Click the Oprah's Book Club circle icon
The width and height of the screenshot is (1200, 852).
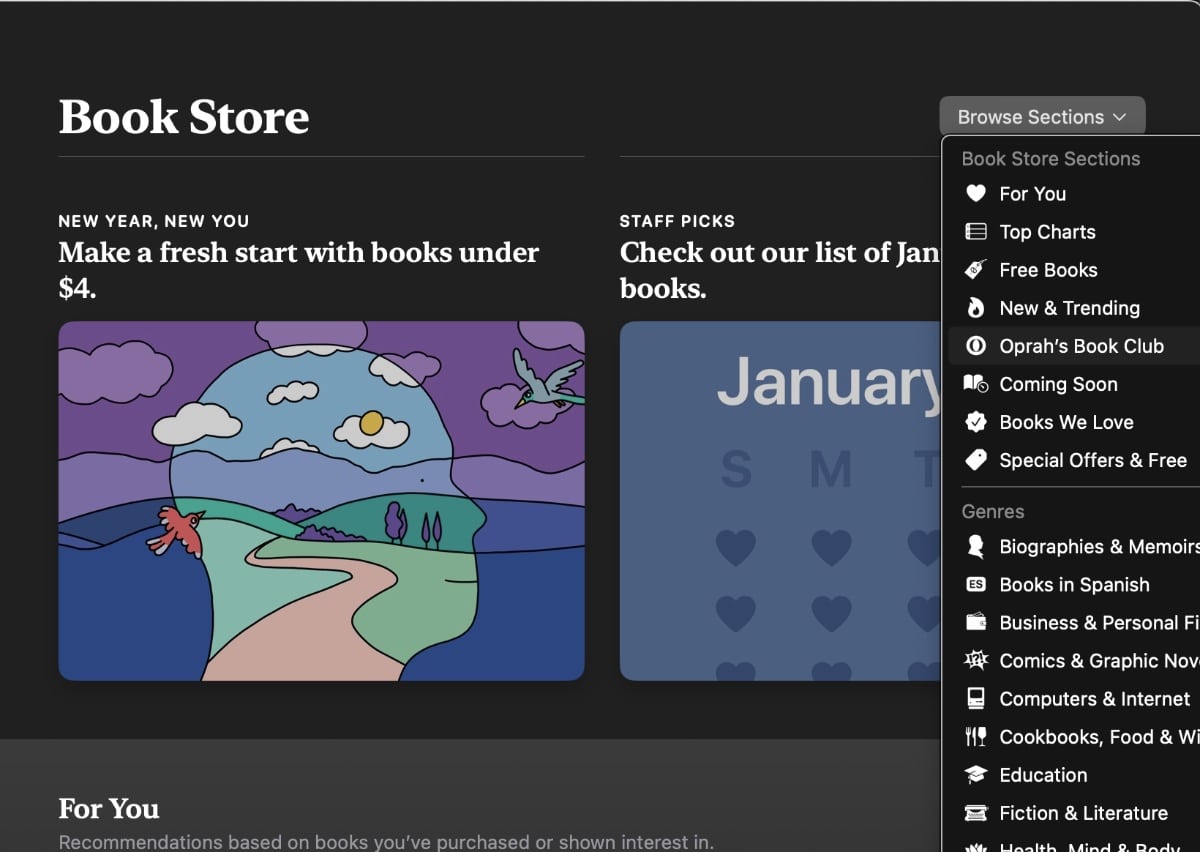point(975,346)
